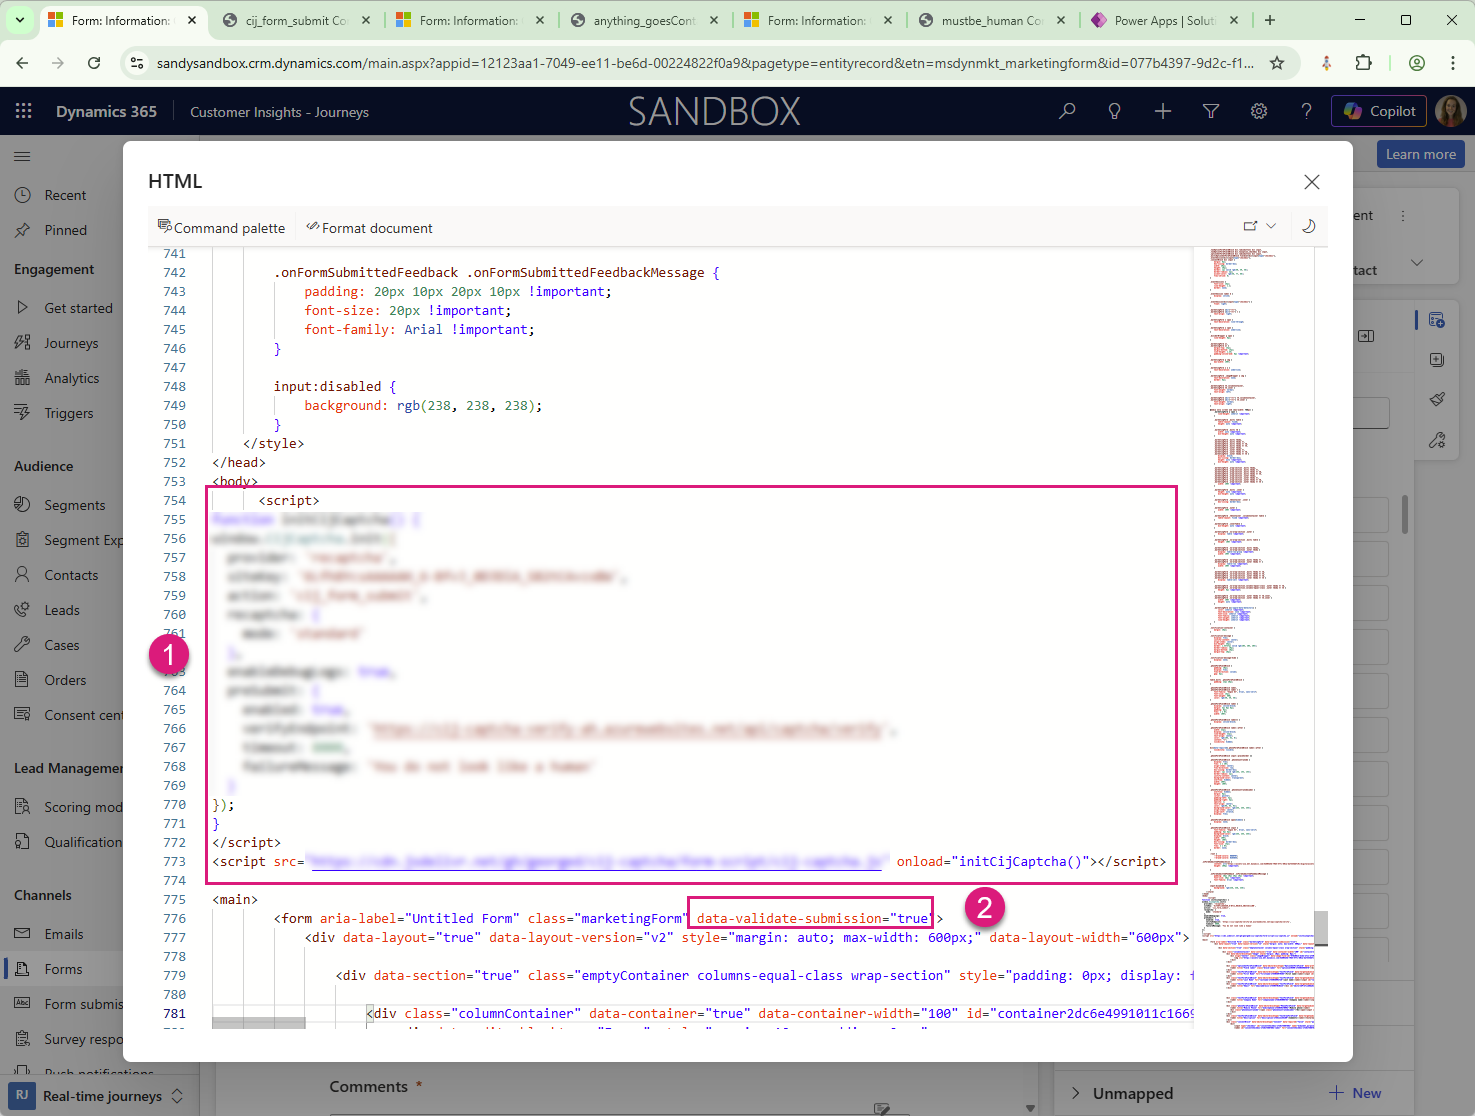Reload the page with browser refresh
Image resolution: width=1475 pixels, height=1116 pixels.
[94, 63]
